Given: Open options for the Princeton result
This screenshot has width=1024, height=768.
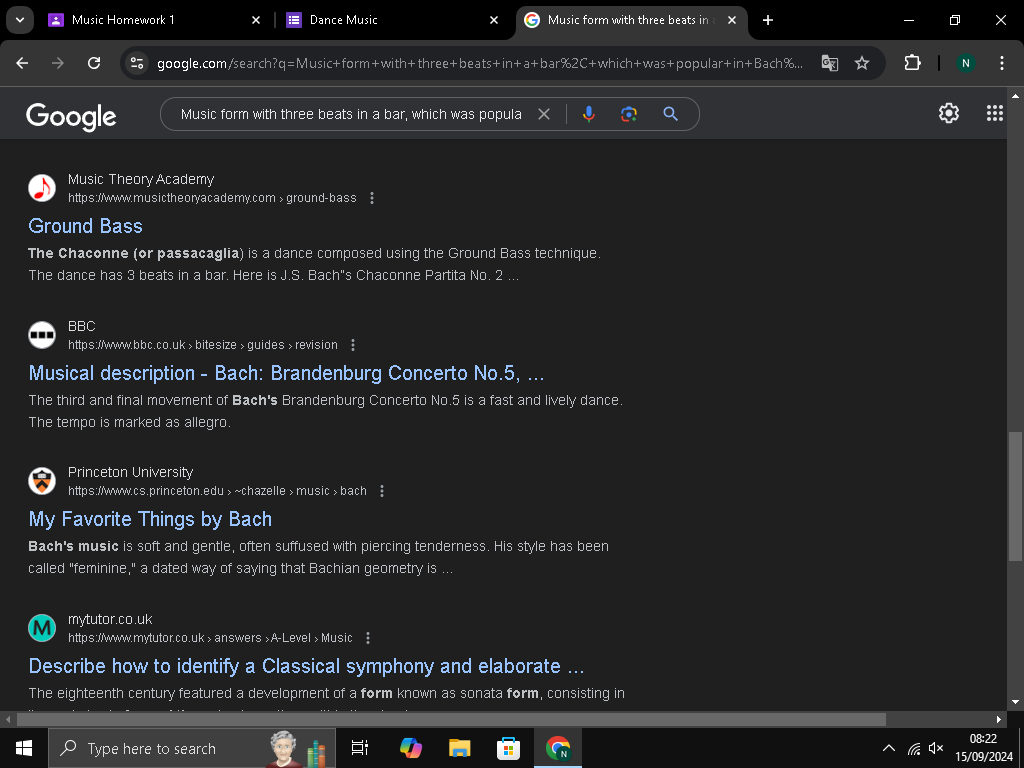Looking at the screenshot, I should 382,491.
